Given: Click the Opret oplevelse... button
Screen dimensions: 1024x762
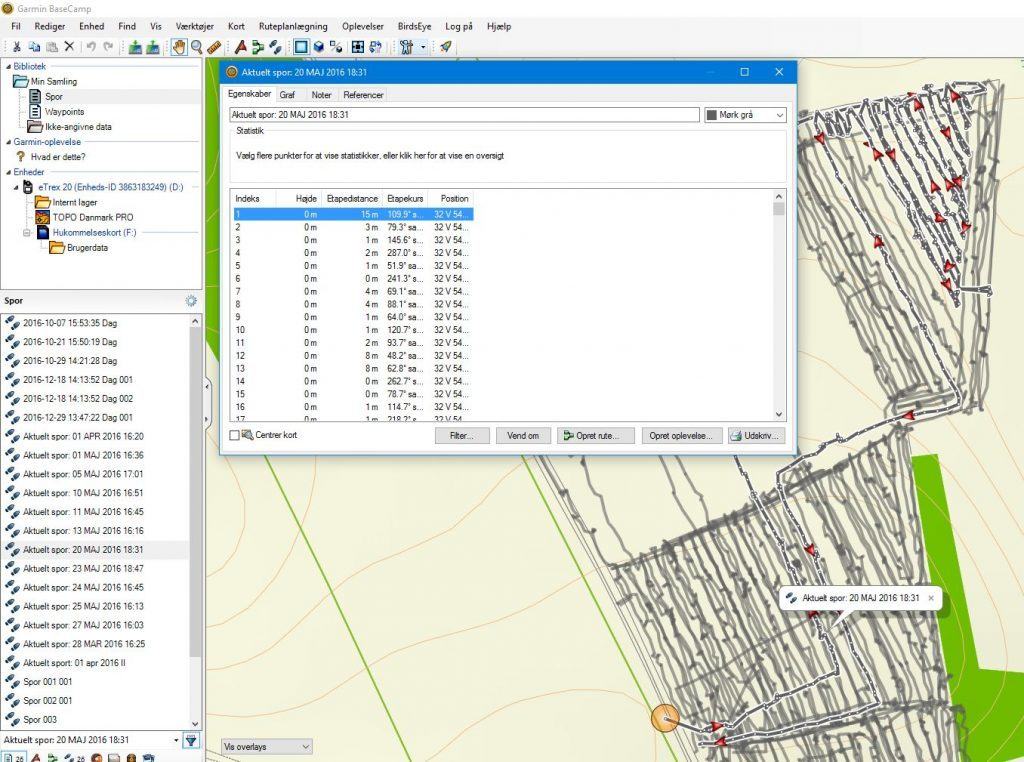Looking at the screenshot, I should (x=682, y=436).
